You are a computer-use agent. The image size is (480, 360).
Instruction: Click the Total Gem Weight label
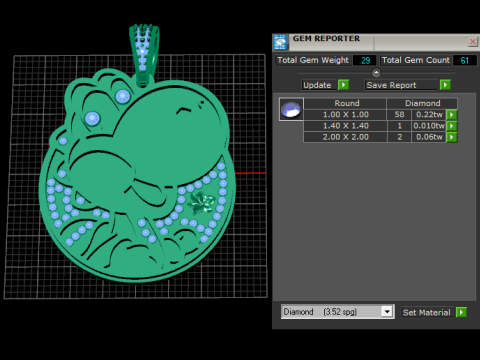pos(313,60)
